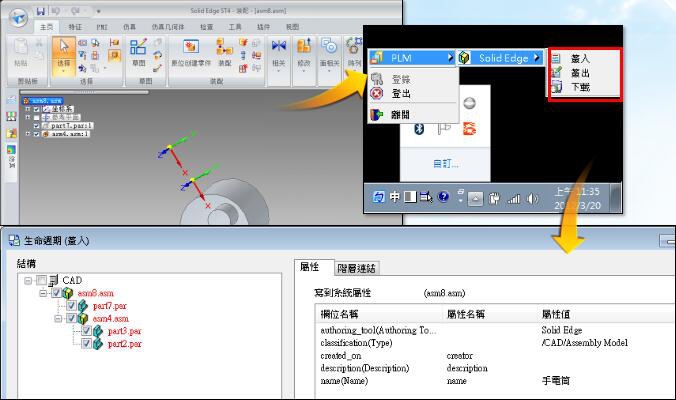The height and width of the screenshot is (400, 676).
Task: Choose 簽入 from the Solid Edge submenu
Action: (579, 59)
